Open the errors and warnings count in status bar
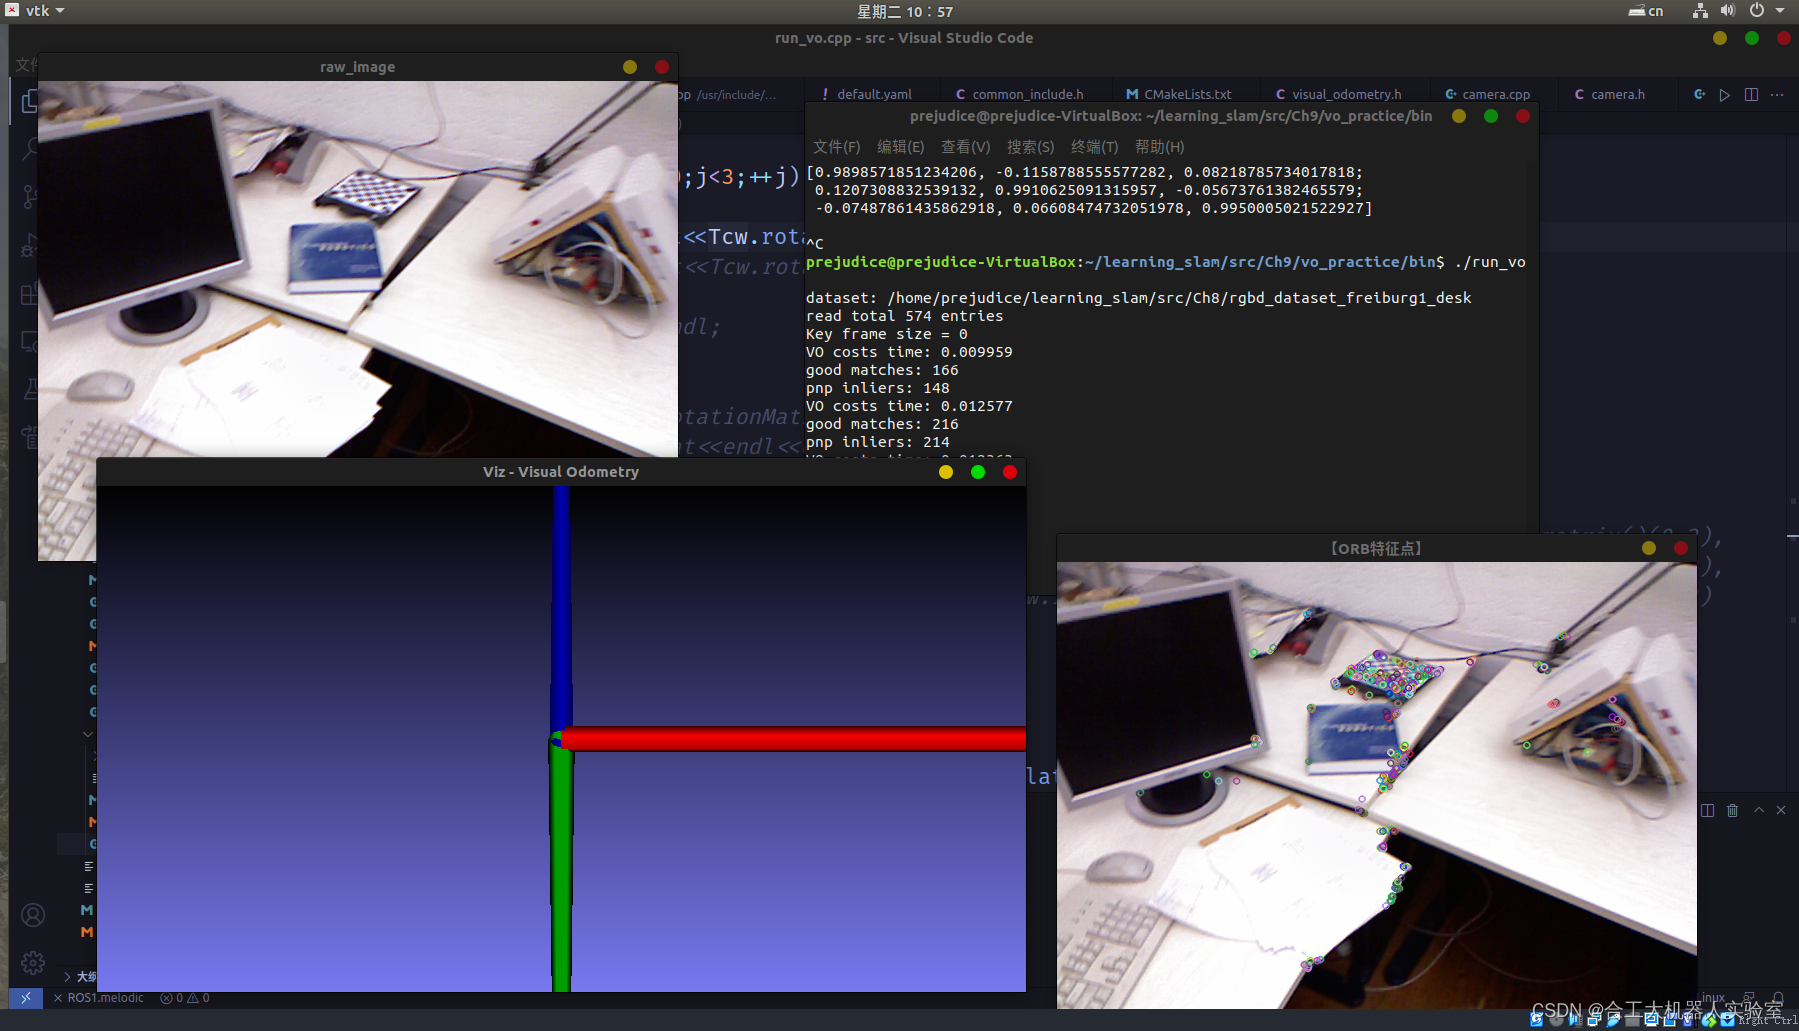This screenshot has height=1031, width=1799. click(185, 998)
